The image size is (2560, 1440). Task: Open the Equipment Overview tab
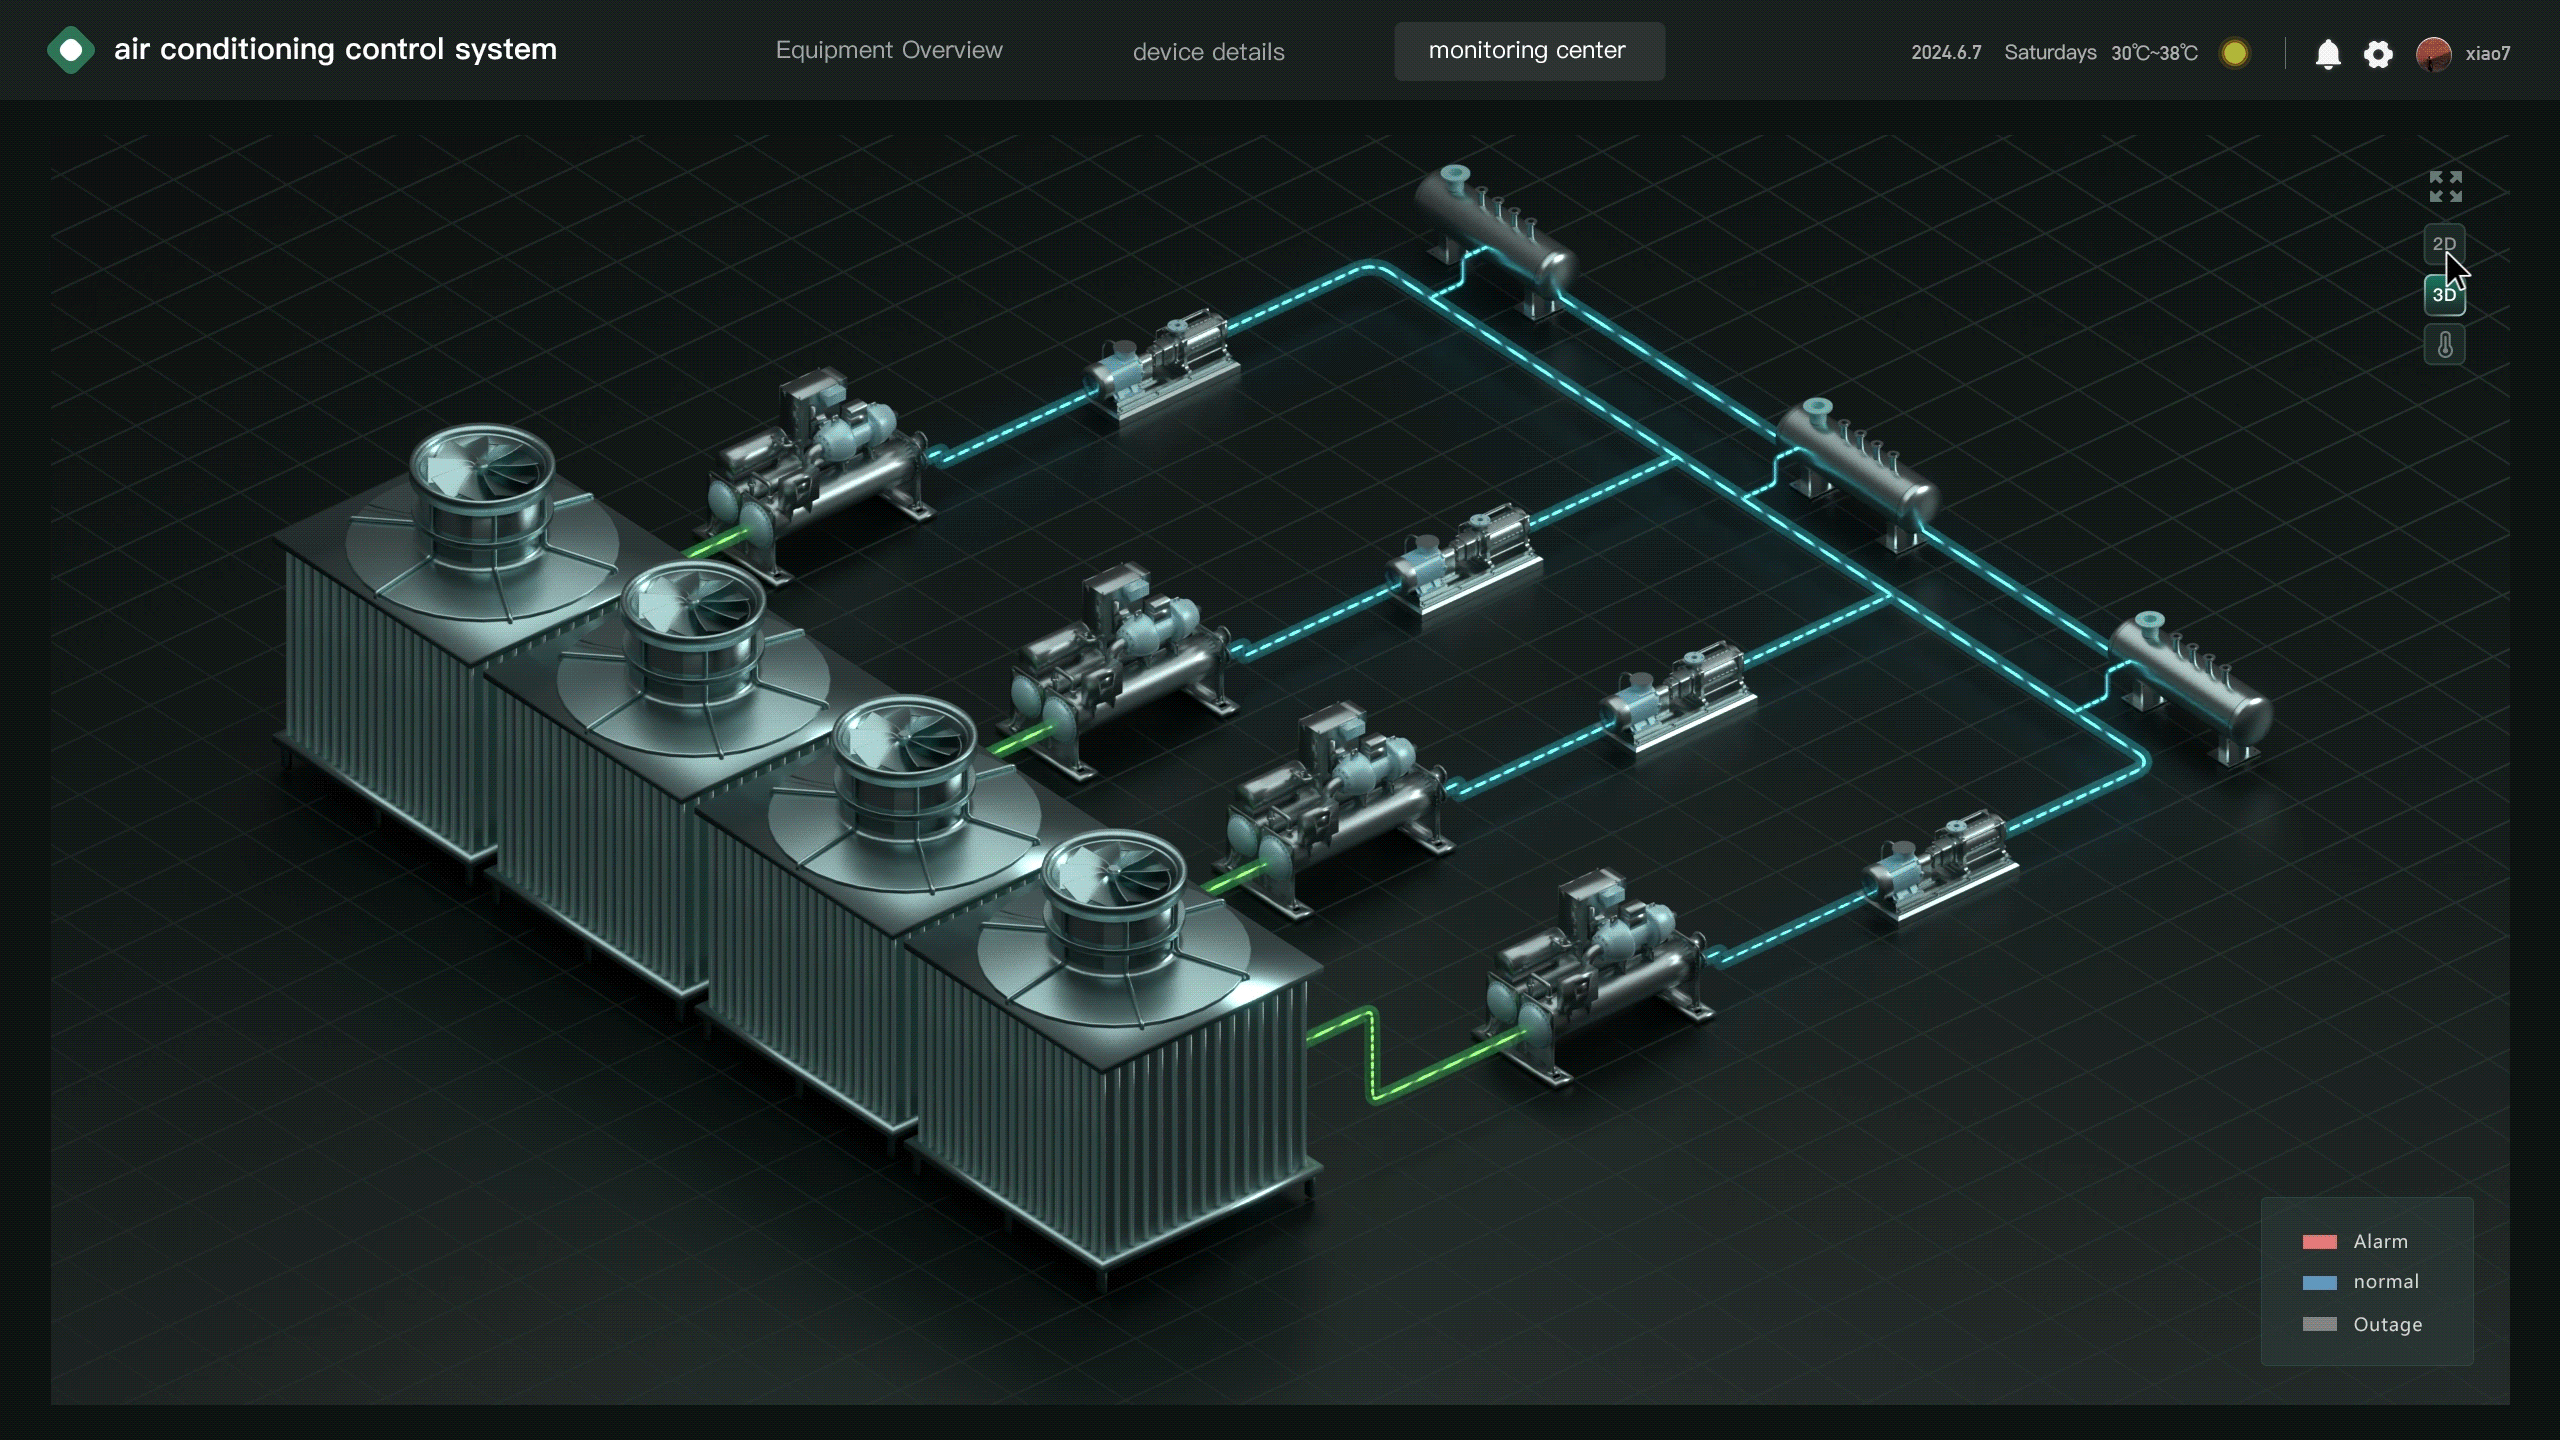click(889, 50)
